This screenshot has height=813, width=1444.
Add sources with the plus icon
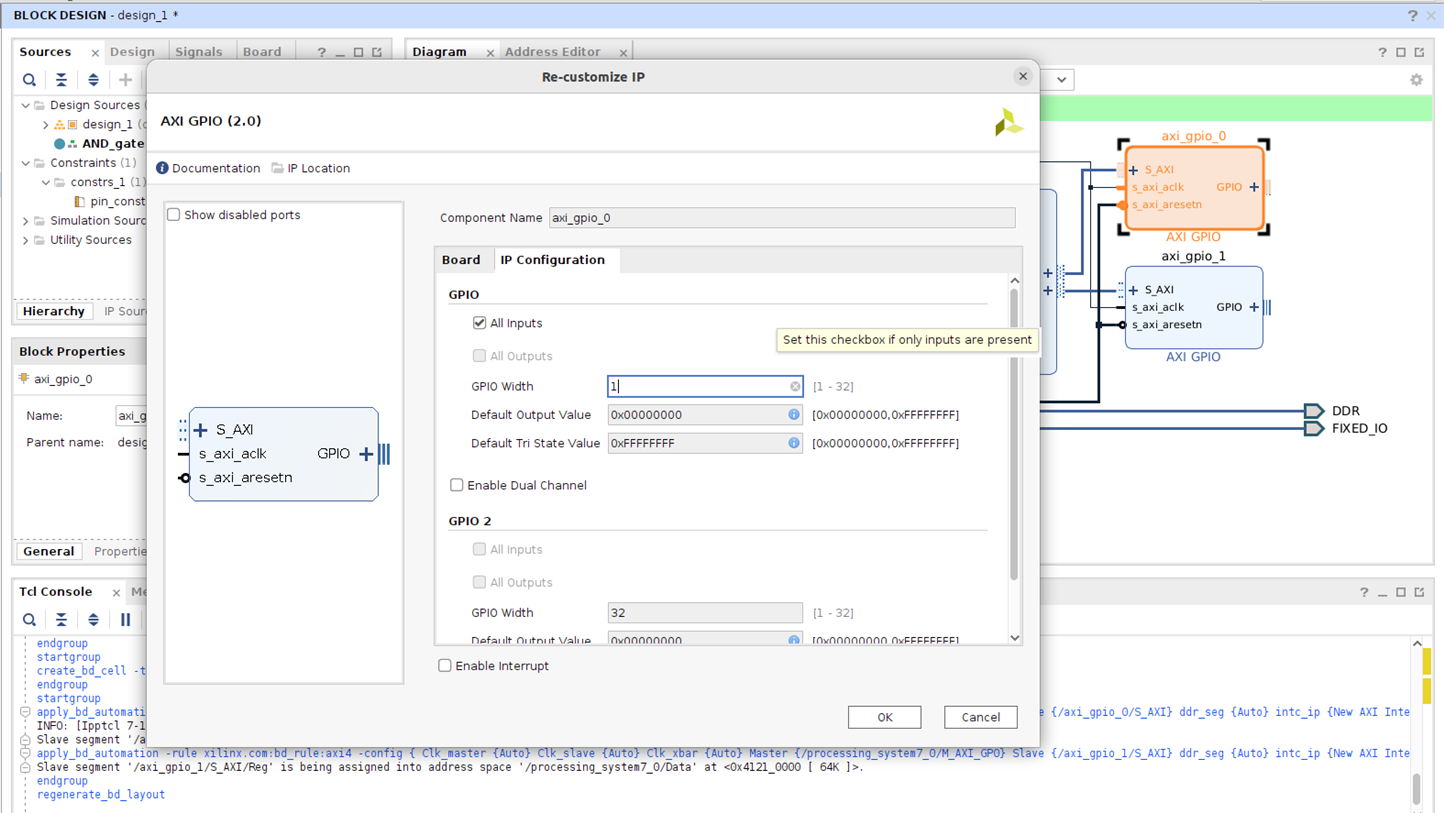pyautogui.click(x=125, y=80)
